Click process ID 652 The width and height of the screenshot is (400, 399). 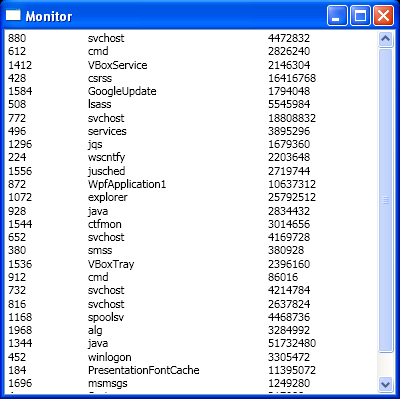[x=17, y=237]
